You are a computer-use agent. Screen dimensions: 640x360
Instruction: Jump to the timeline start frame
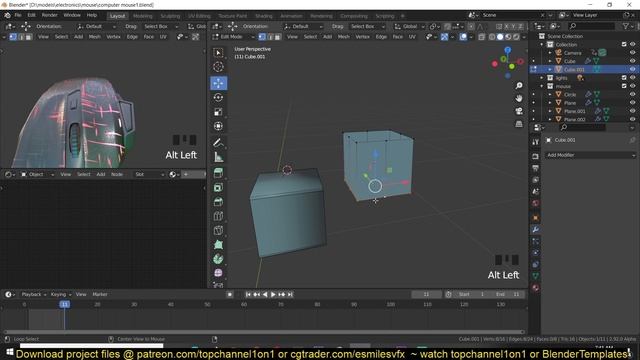pos(248,294)
